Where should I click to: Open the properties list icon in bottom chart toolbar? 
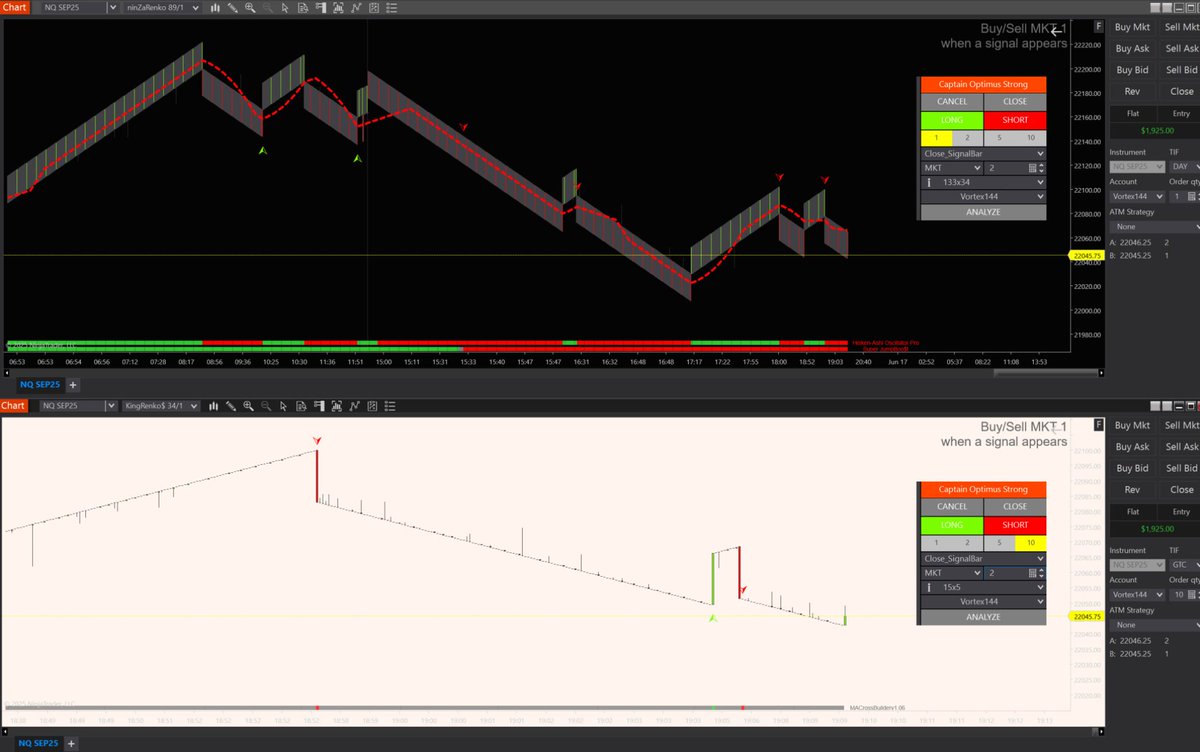pos(389,406)
